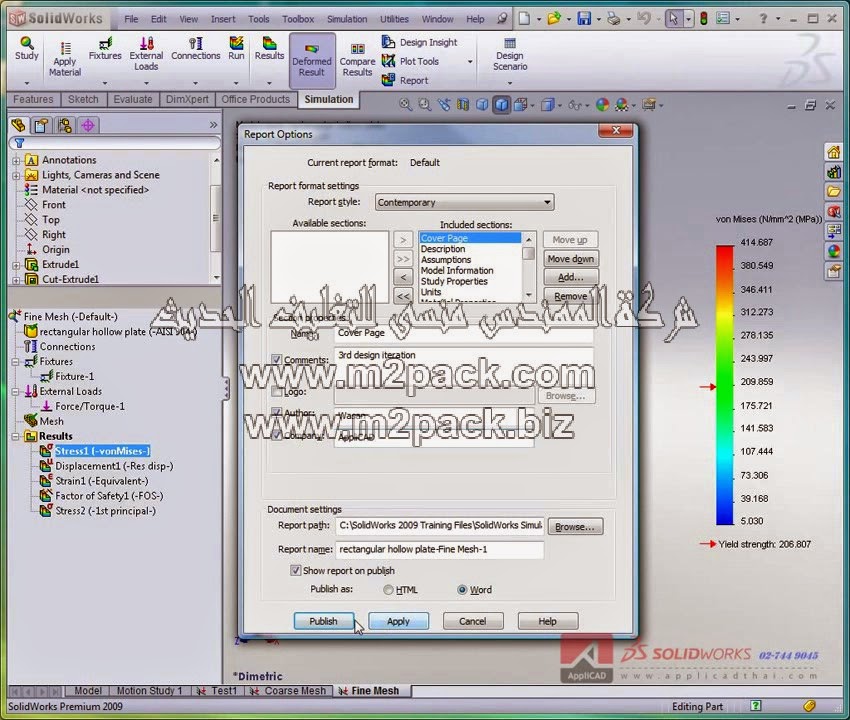The image size is (850, 720).
Task: Click the Report ribbon button
Action: 405,80
